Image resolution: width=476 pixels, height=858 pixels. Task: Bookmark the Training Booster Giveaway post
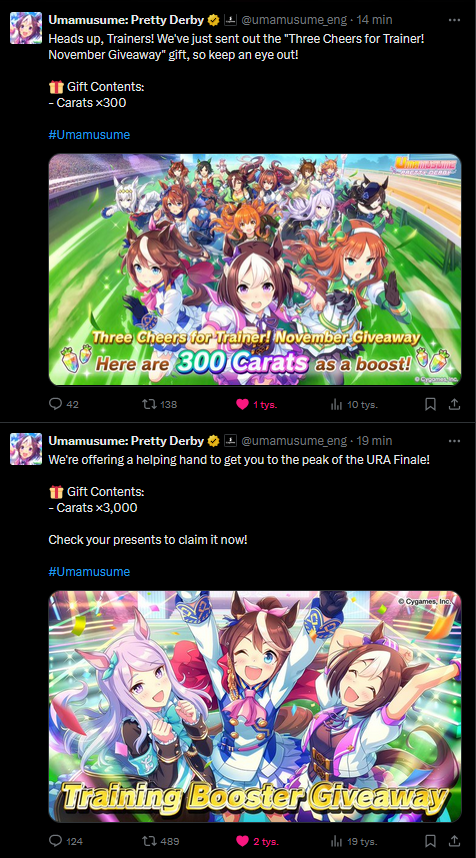pyautogui.click(x=431, y=841)
